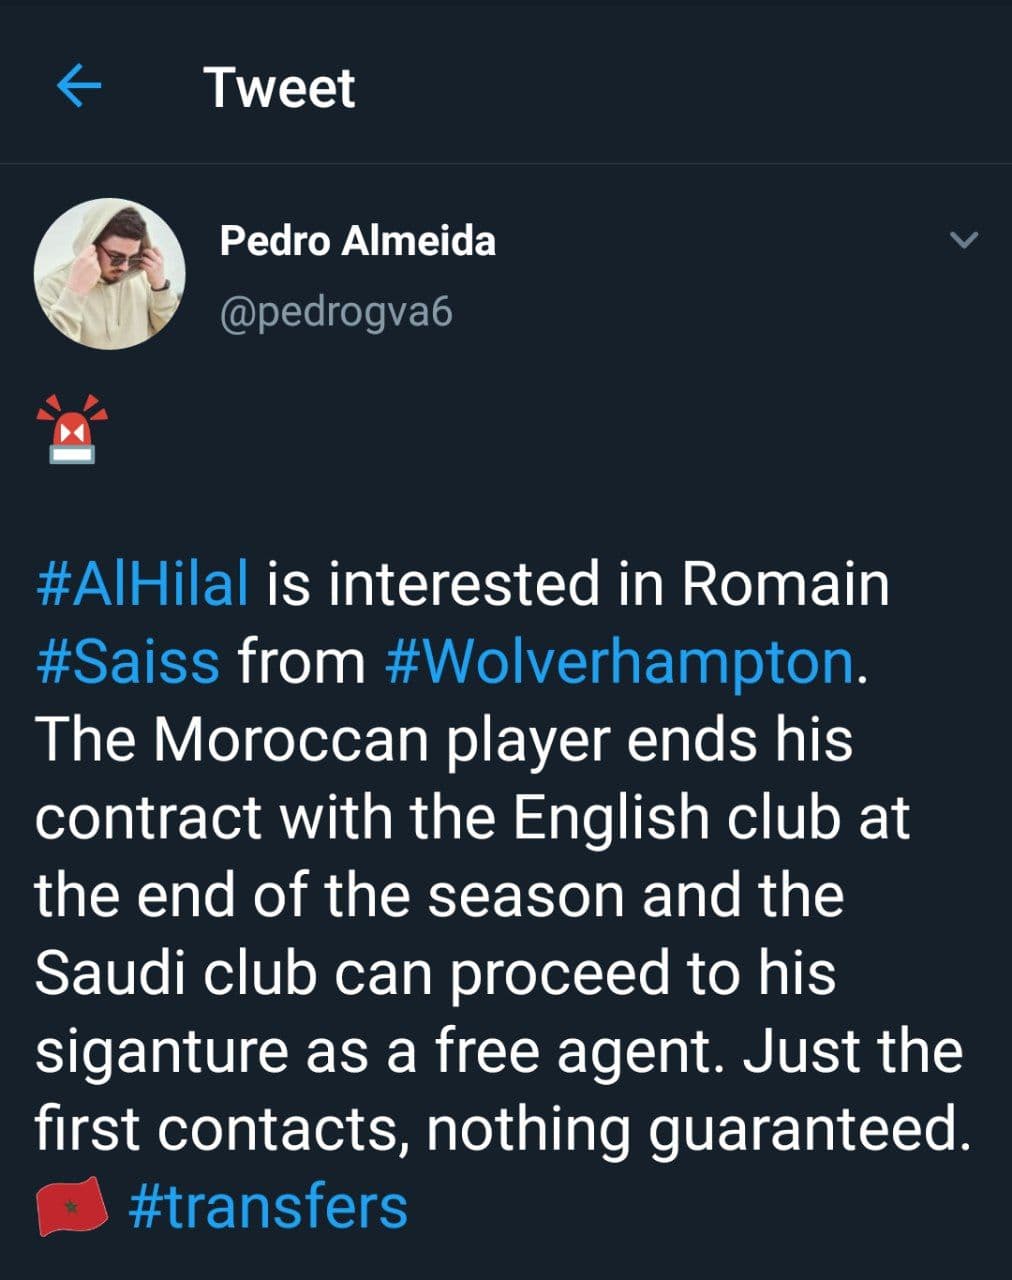Open Pedro Almeida's profile picture

click(110, 273)
